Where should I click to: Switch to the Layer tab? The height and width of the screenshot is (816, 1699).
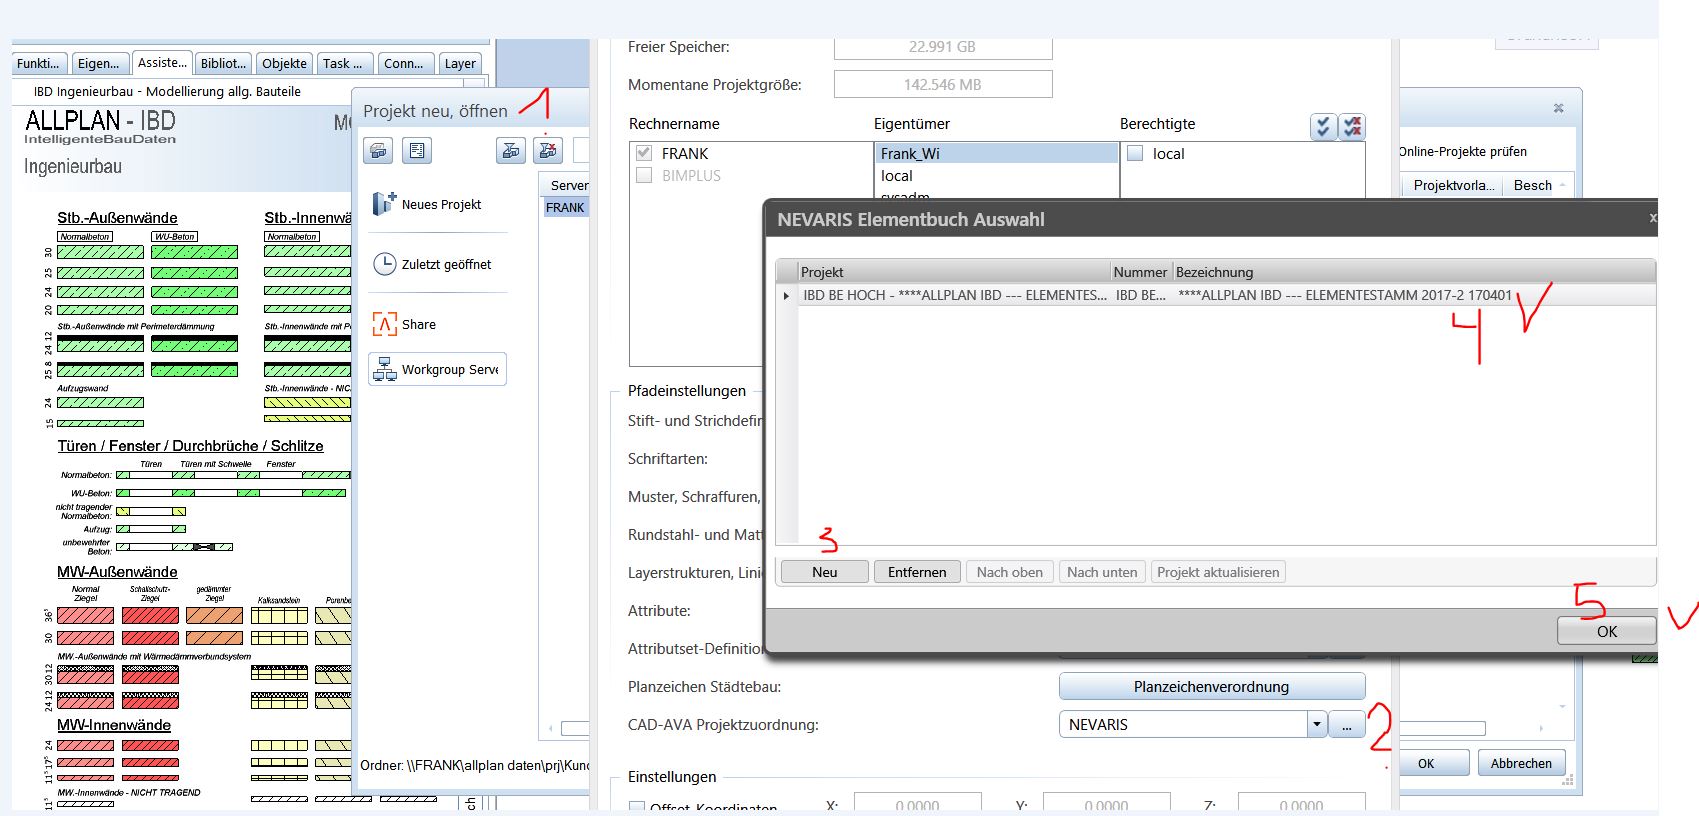(460, 63)
